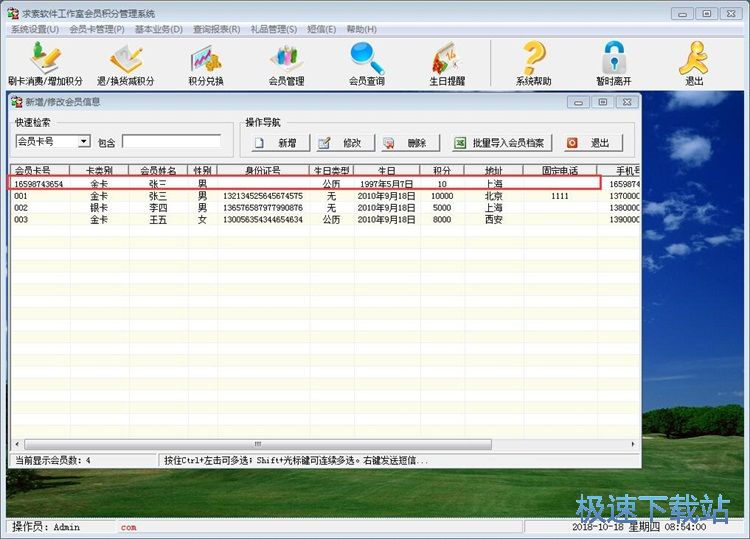Close the 新增/修改会员信息 window
750x539 pixels.
627,102
